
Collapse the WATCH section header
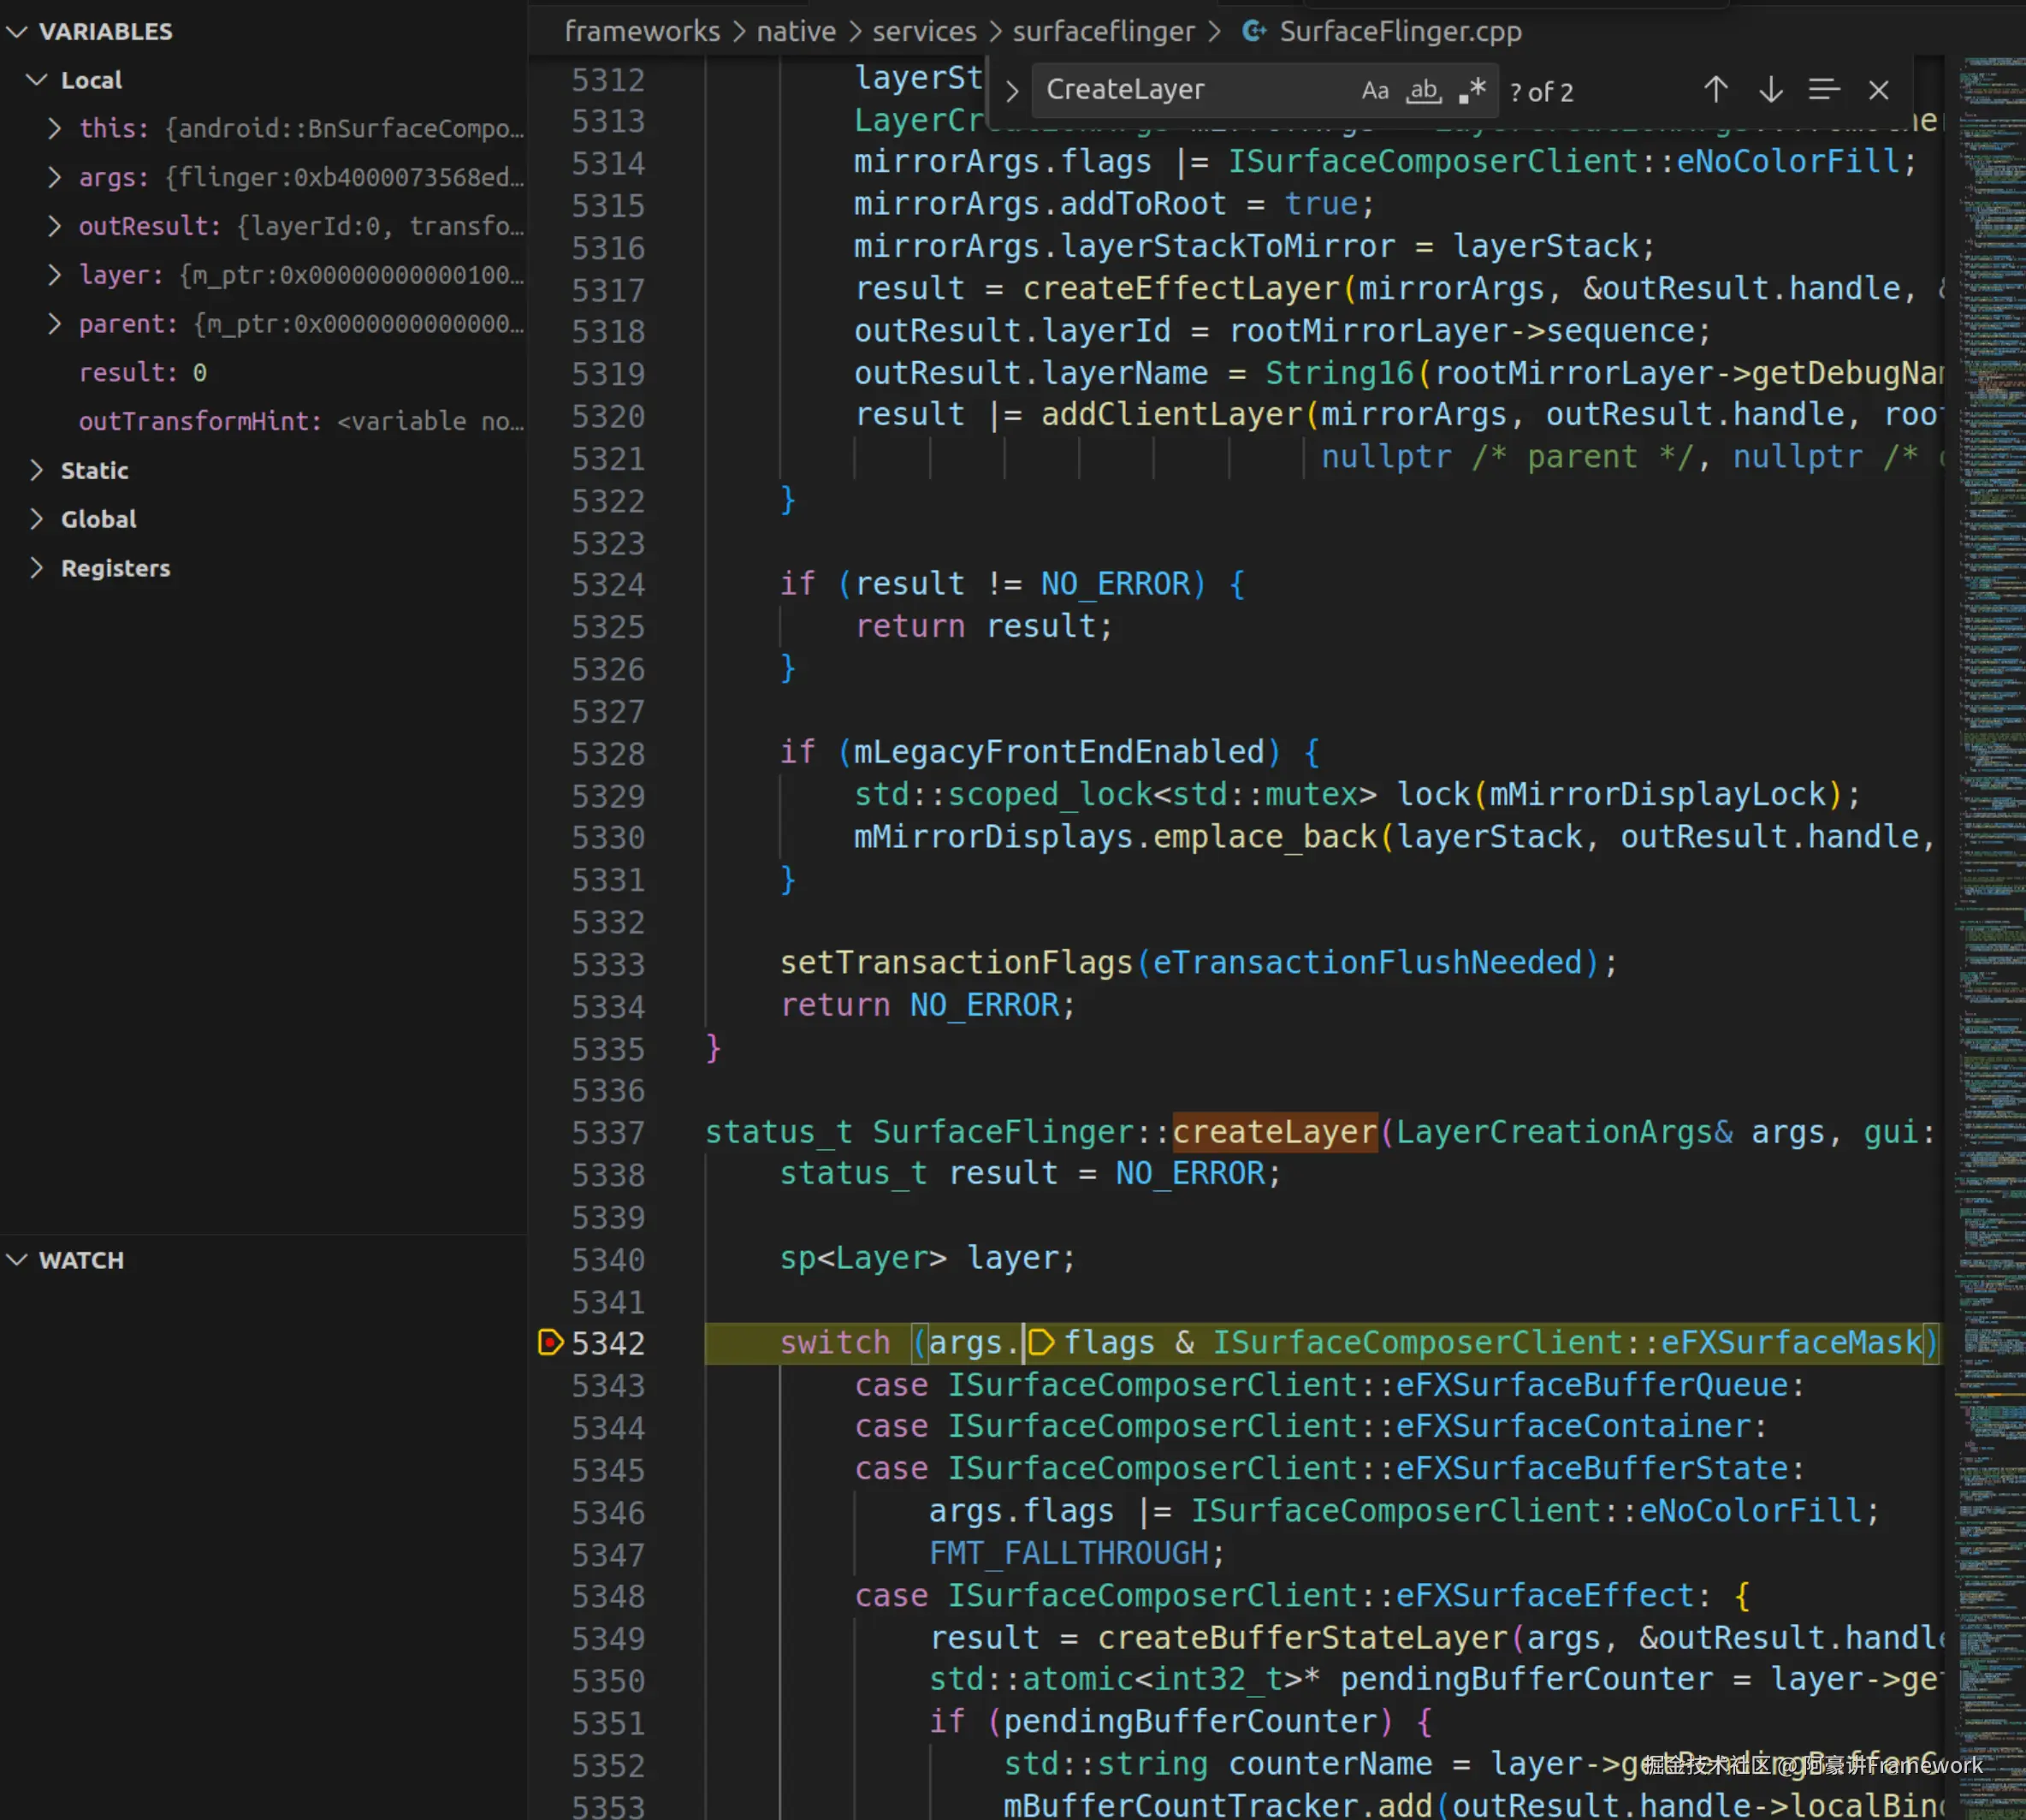(17, 1260)
